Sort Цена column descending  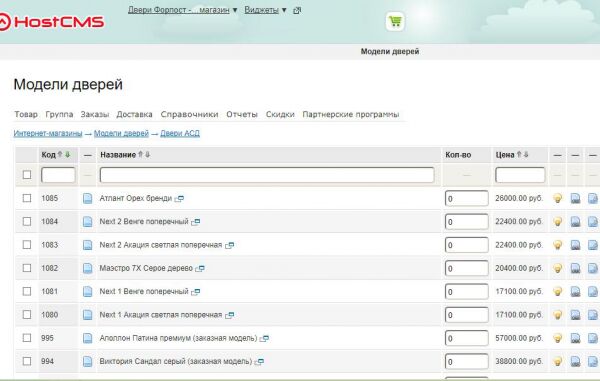point(526,155)
